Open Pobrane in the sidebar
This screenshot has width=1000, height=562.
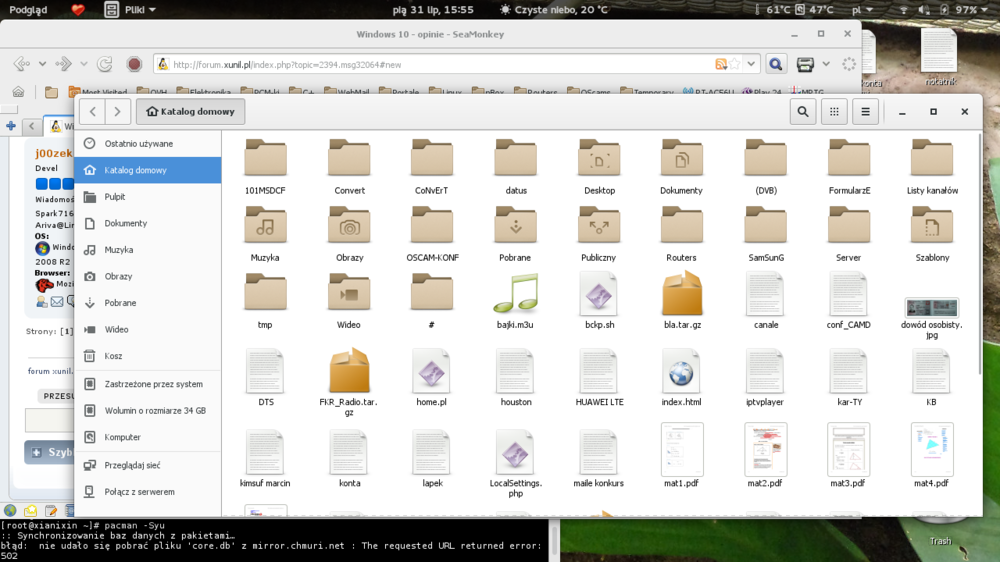pyautogui.click(x=120, y=303)
